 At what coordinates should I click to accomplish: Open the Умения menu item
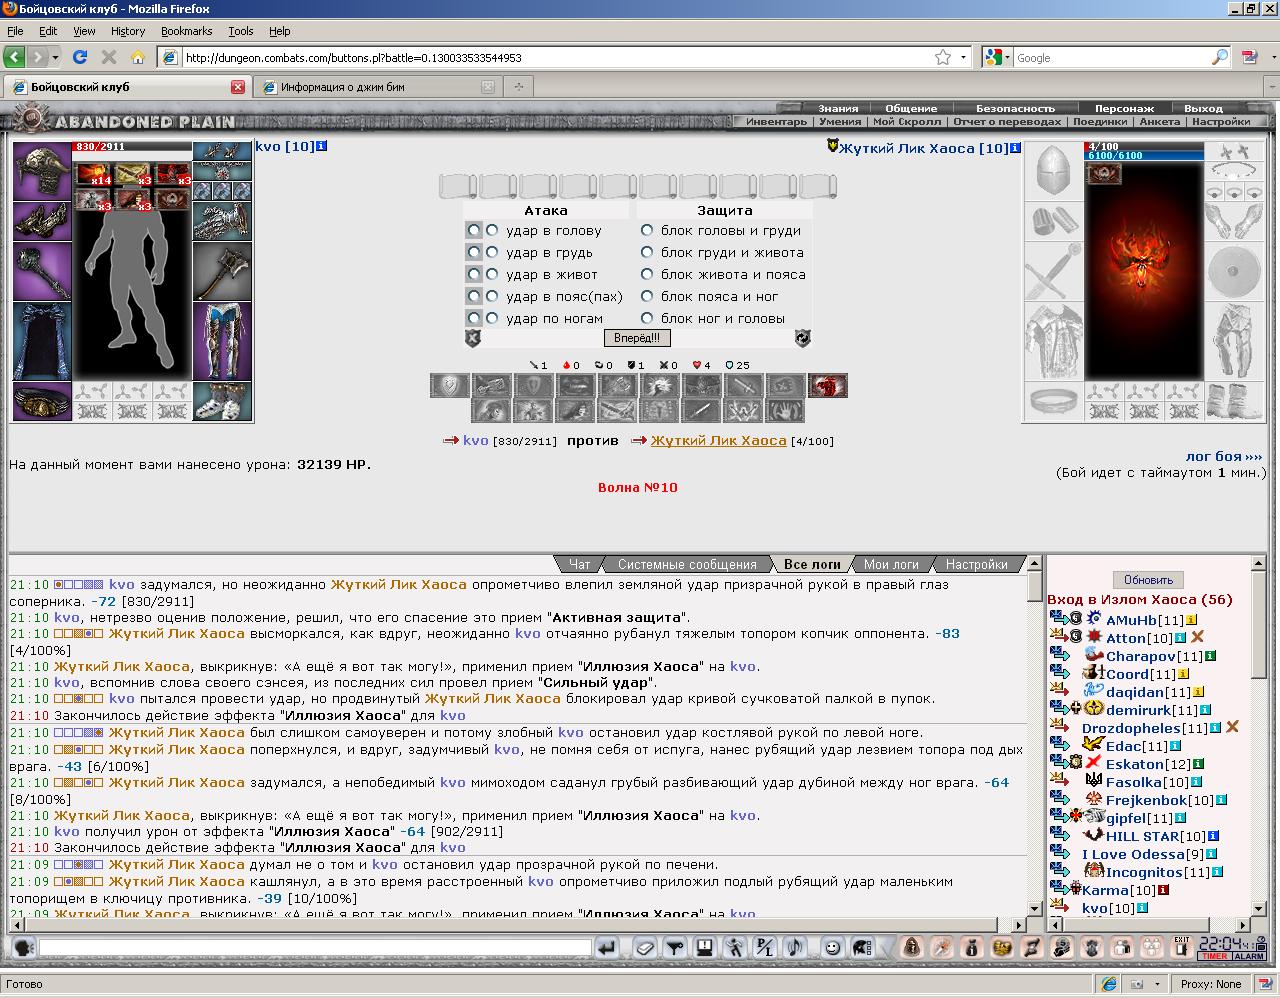click(x=840, y=121)
